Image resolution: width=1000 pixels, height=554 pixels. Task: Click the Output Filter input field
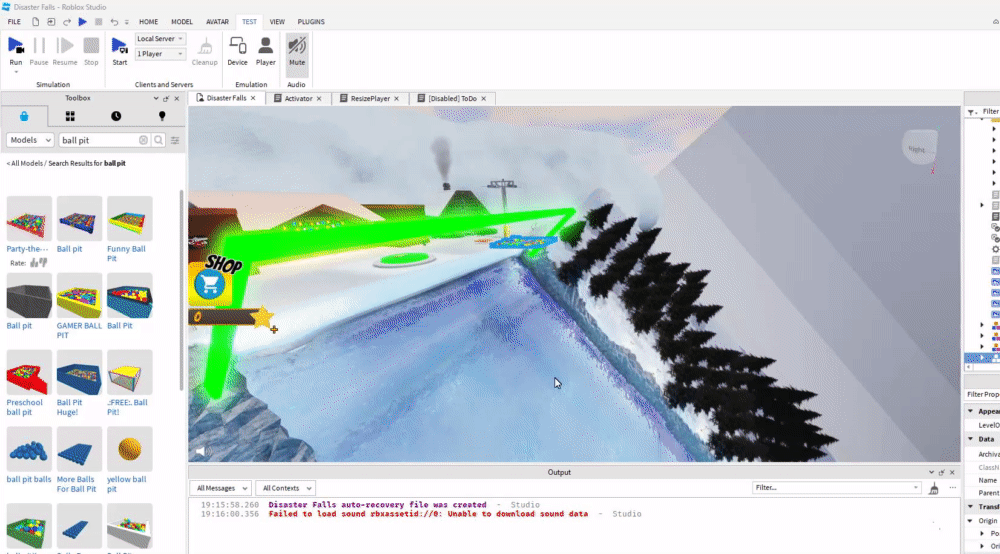click(x=836, y=488)
